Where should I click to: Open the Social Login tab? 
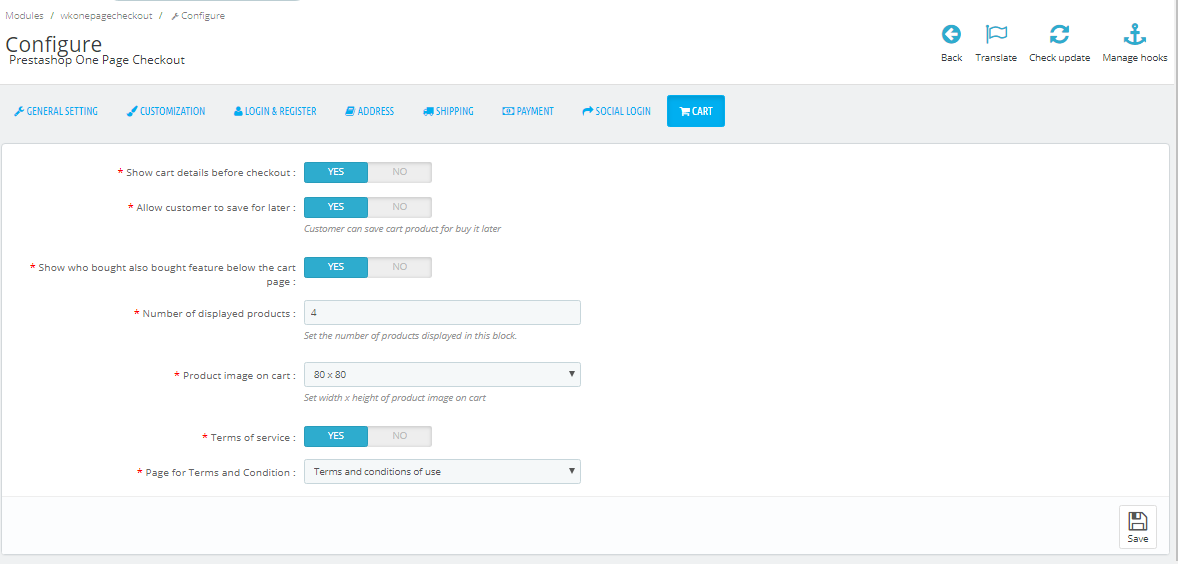[616, 111]
